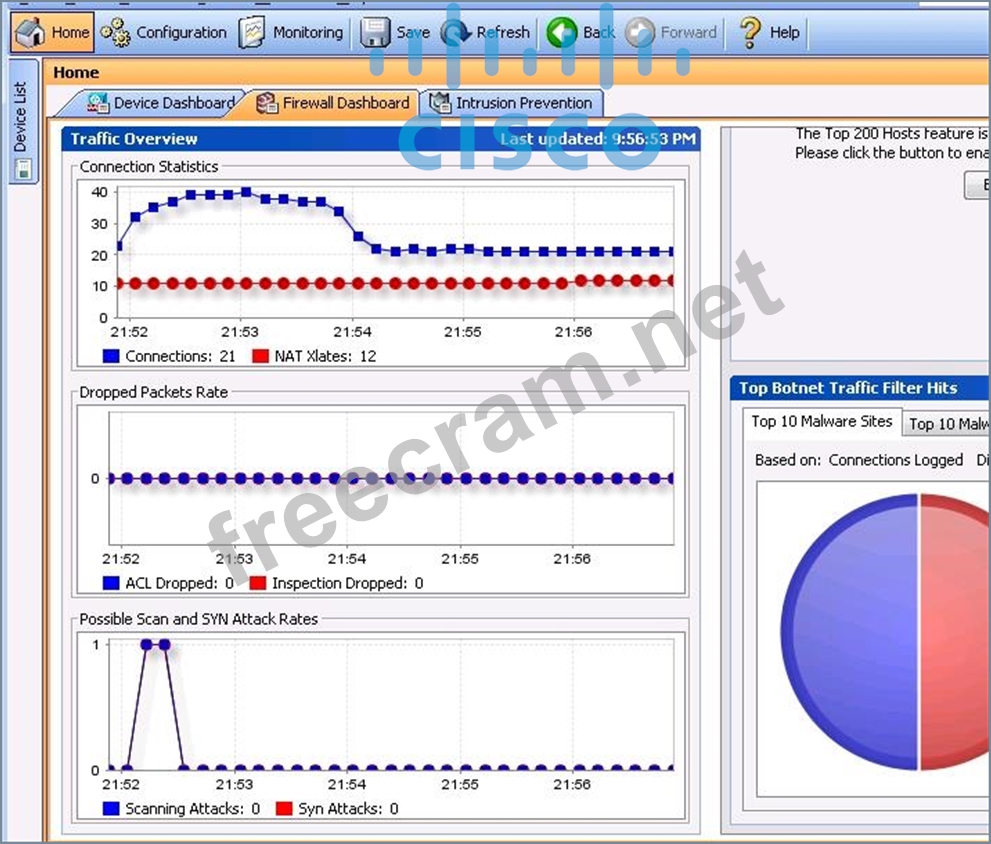Image resolution: width=991 pixels, height=844 pixels.
Task: Switch to the Device Dashboard tab
Action: (x=162, y=103)
